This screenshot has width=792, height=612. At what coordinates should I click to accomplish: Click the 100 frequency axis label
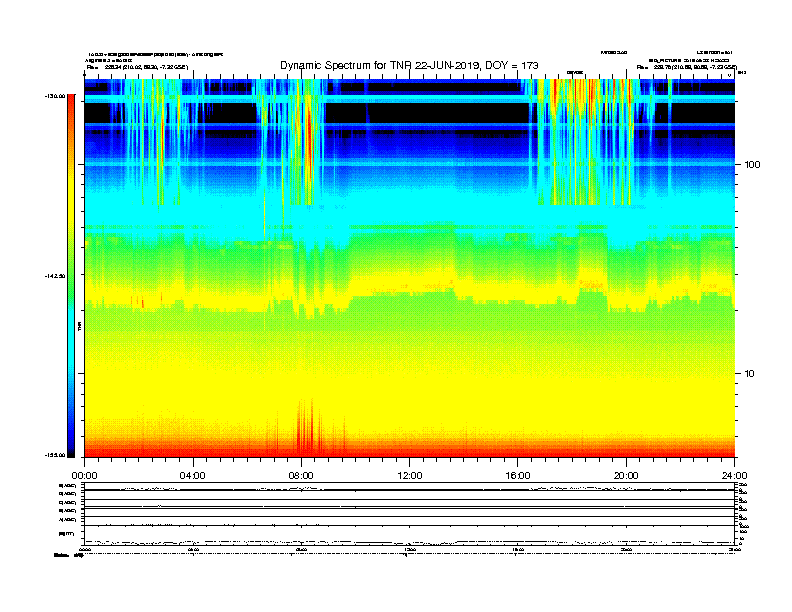click(752, 165)
